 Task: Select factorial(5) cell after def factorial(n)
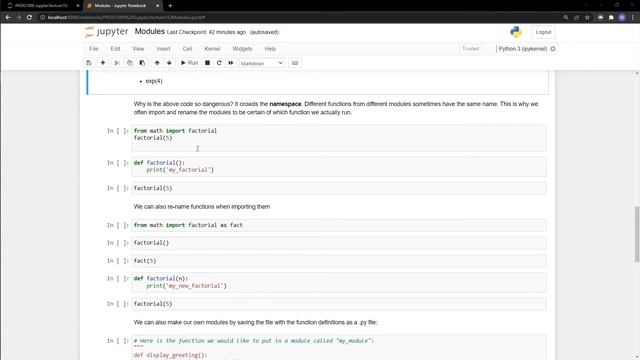click(339, 304)
